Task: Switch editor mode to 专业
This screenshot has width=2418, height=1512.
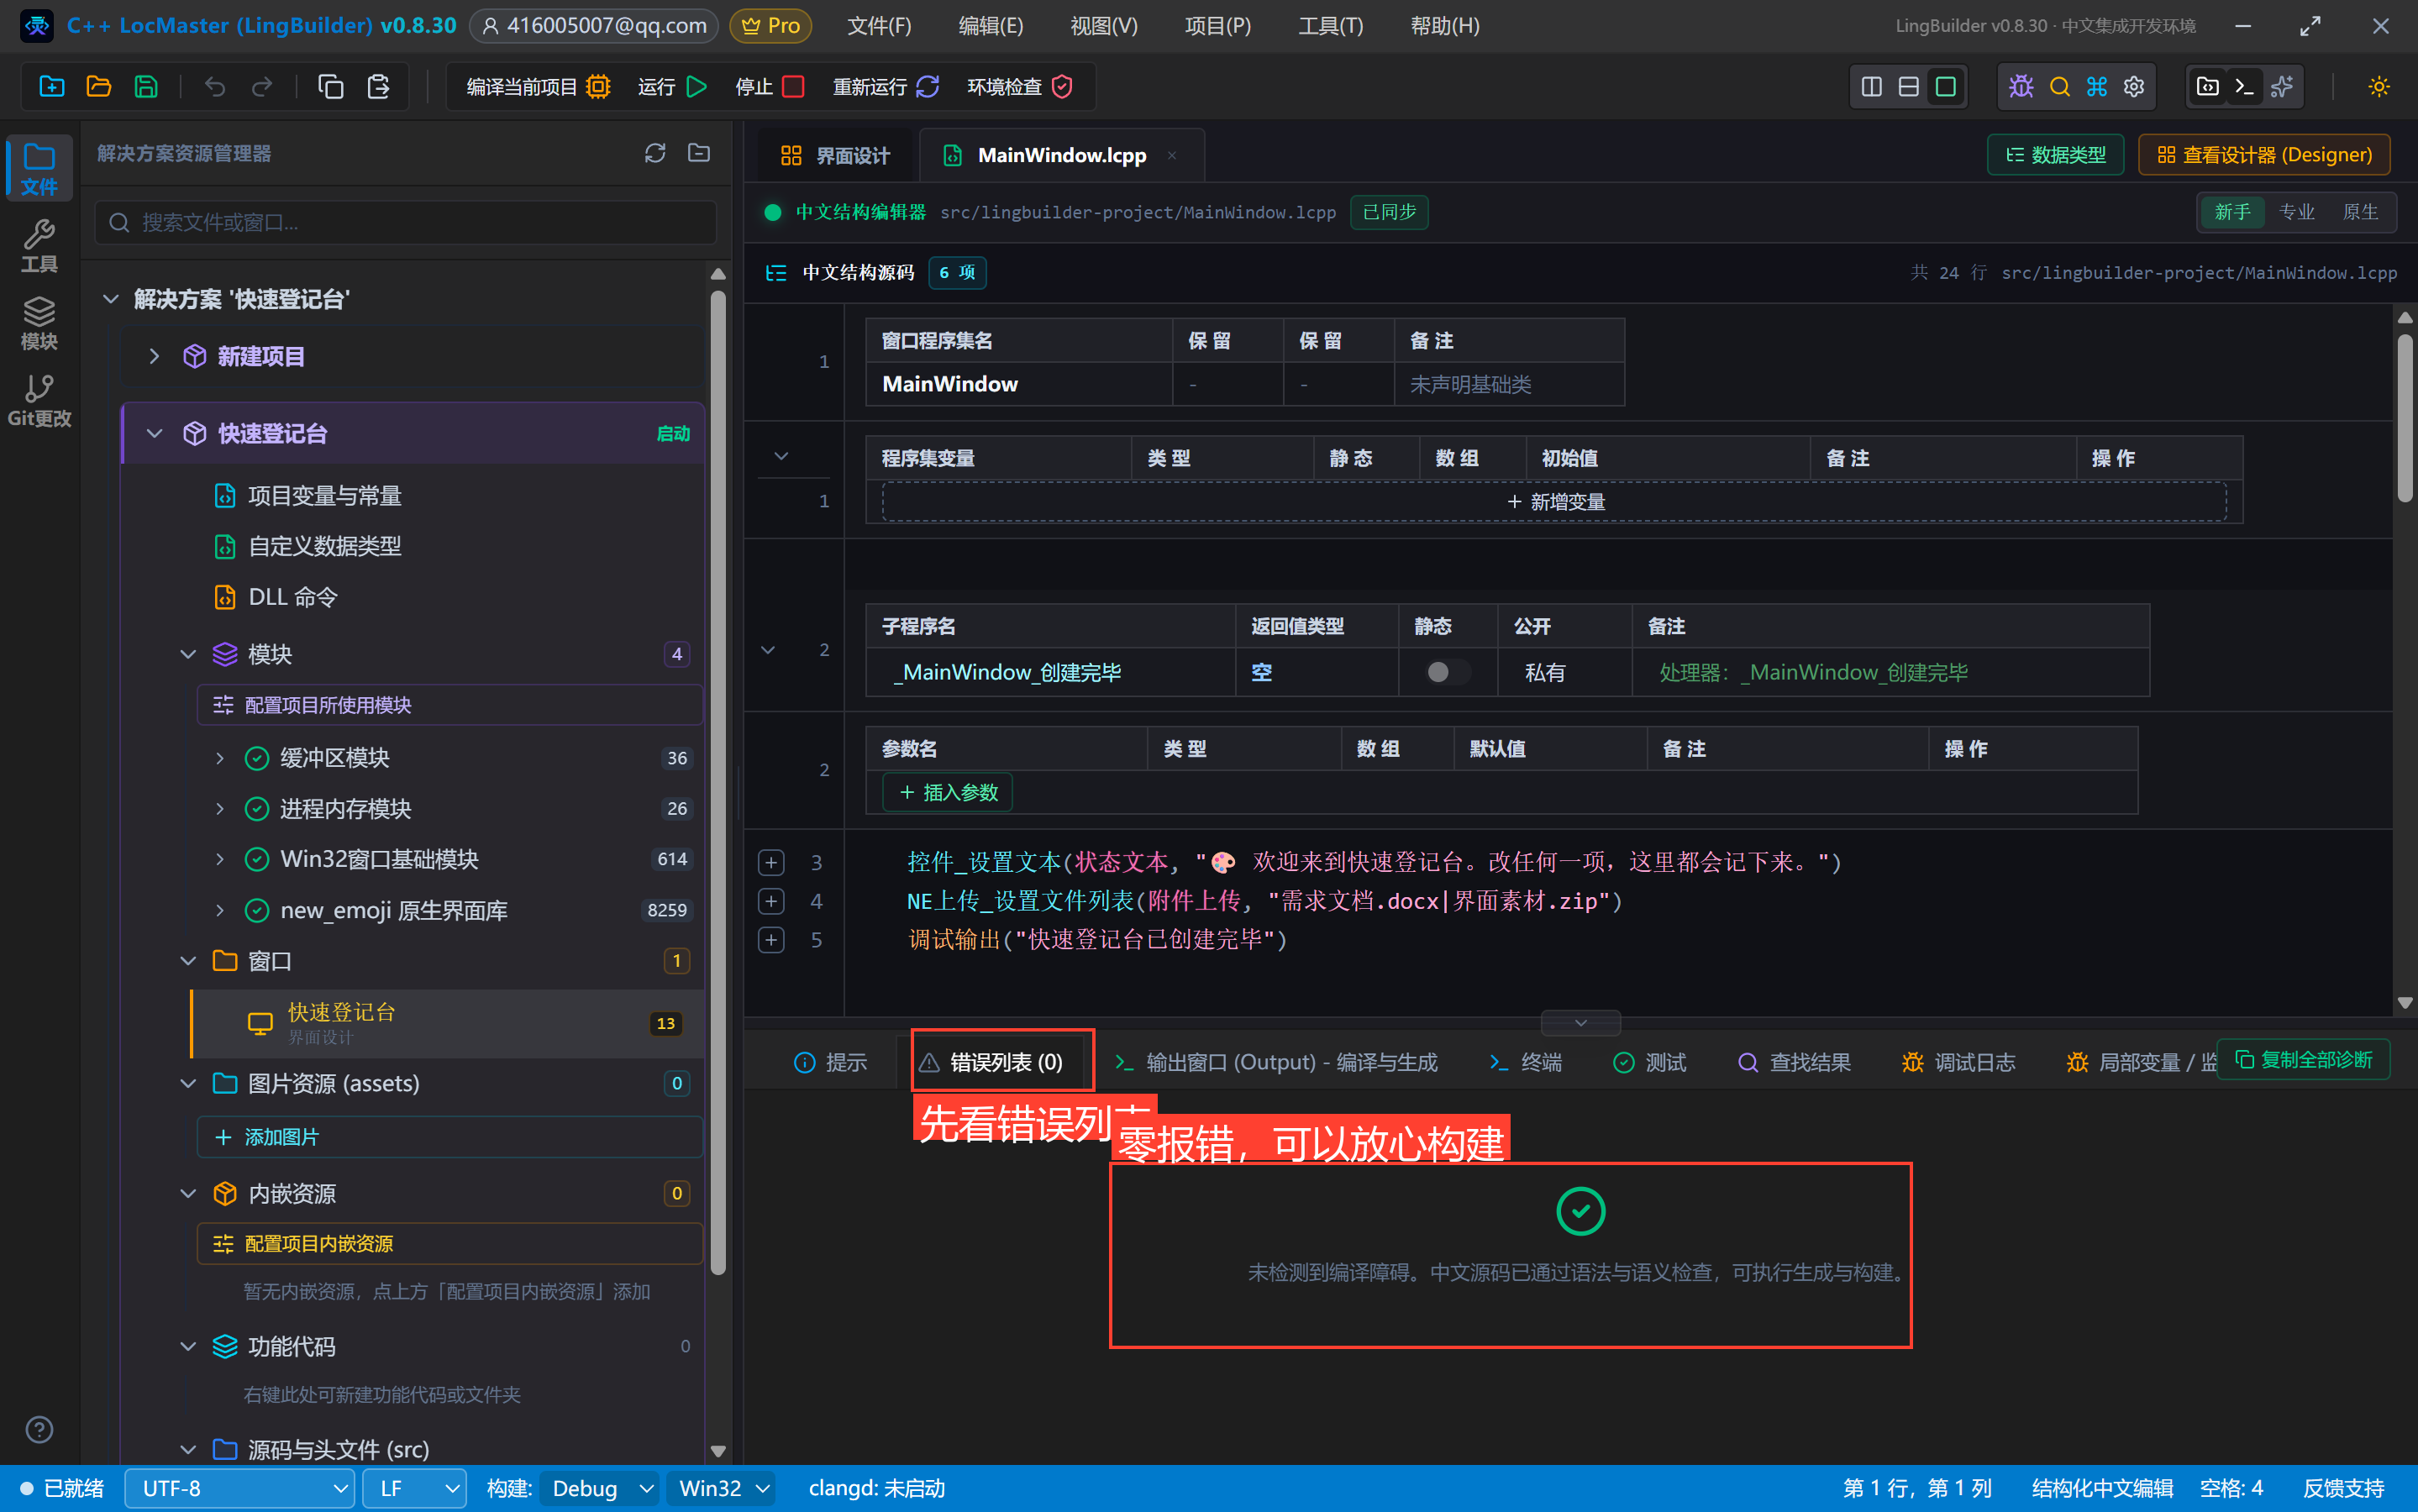Action: (x=2296, y=212)
